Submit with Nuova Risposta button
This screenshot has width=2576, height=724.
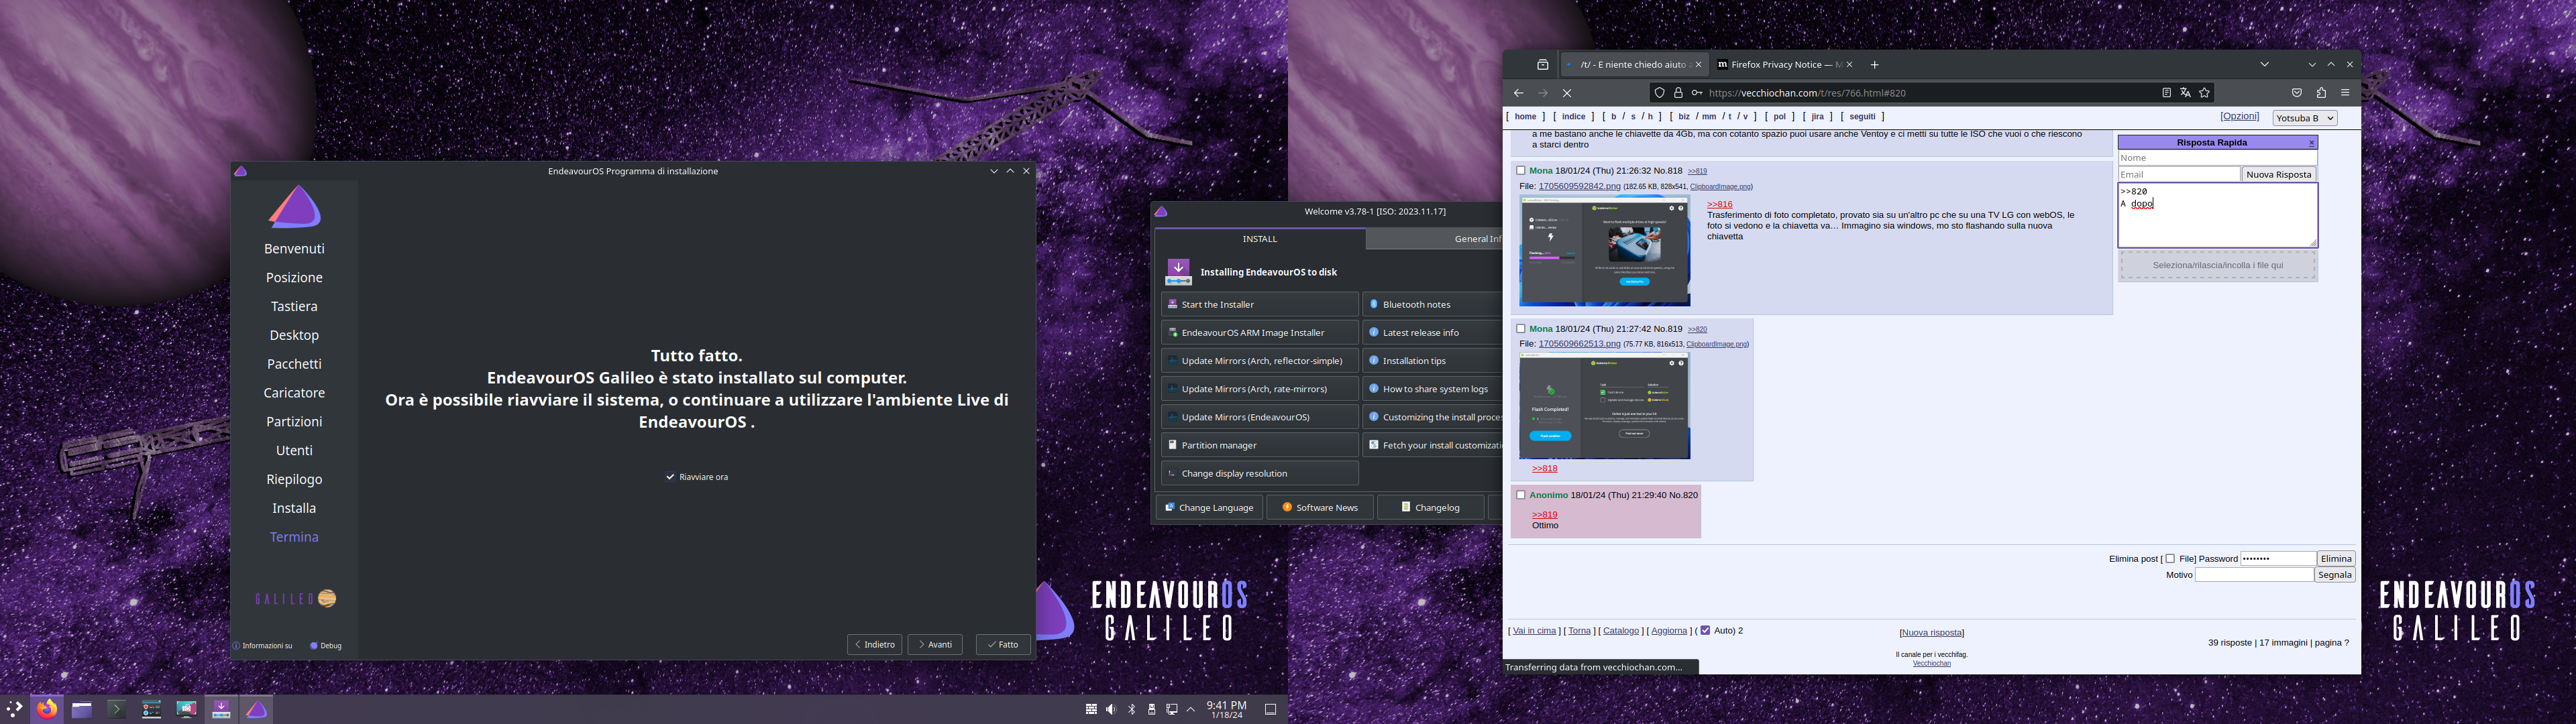[2278, 175]
